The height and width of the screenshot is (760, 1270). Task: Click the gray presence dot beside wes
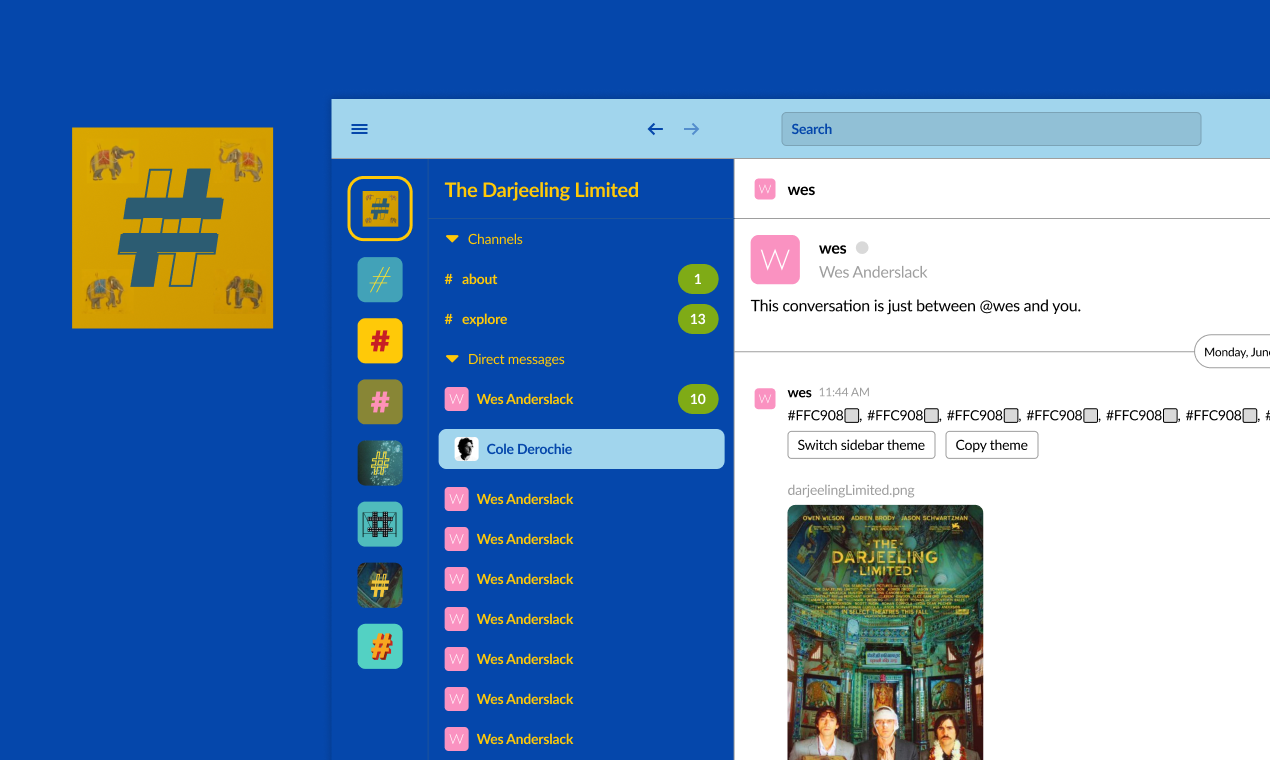click(862, 248)
